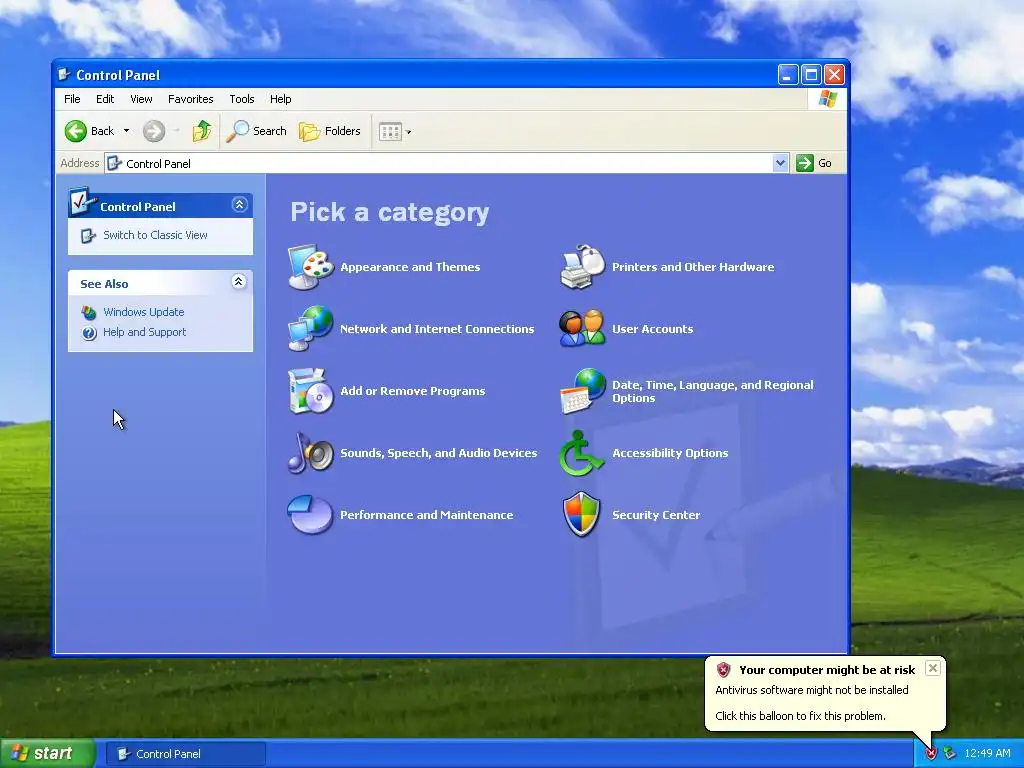Click the Performance and Maintenance text link
This screenshot has width=1024, height=768.
coord(426,515)
